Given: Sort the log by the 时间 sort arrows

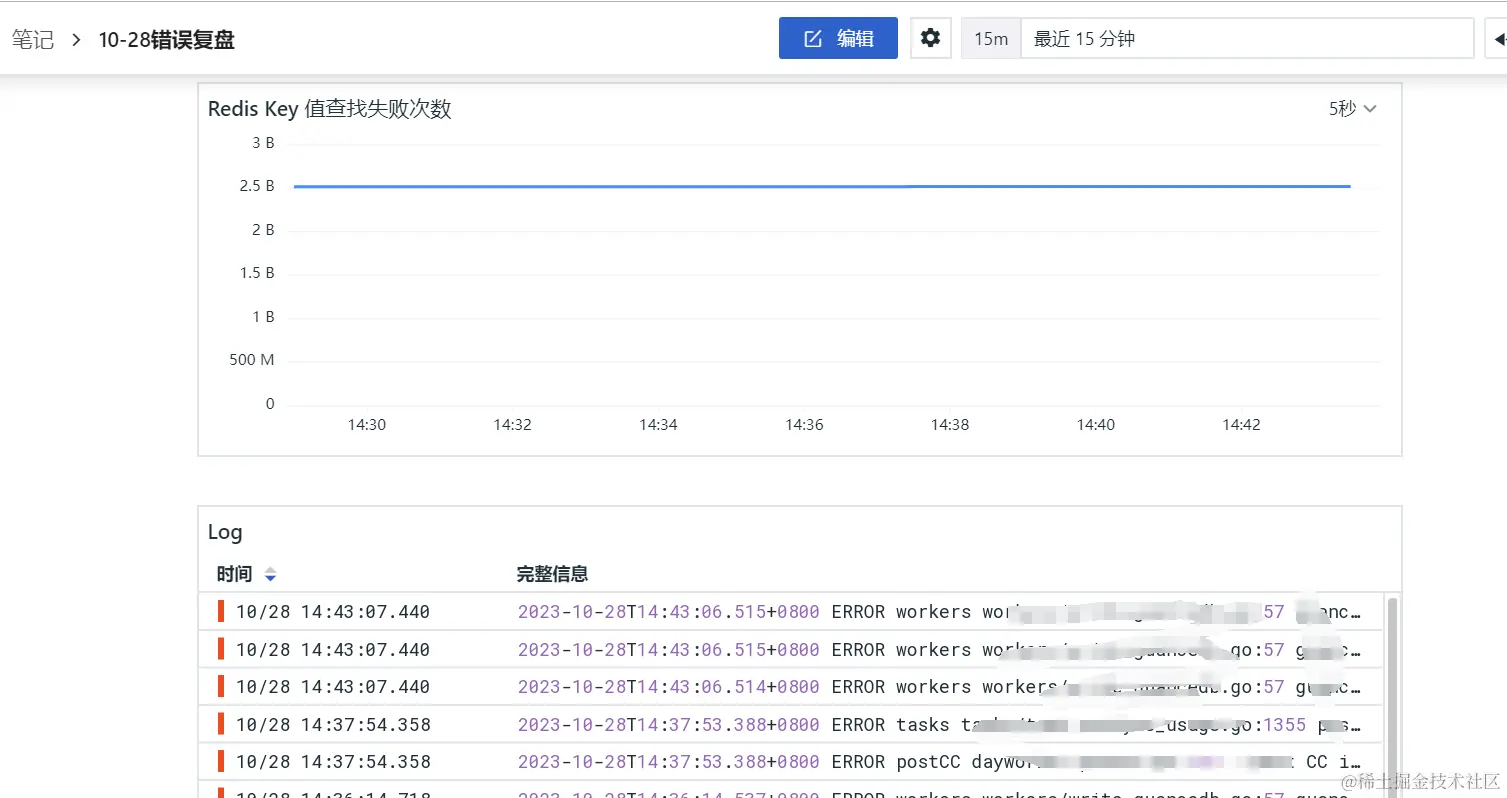Looking at the screenshot, I should coord(270,575).
